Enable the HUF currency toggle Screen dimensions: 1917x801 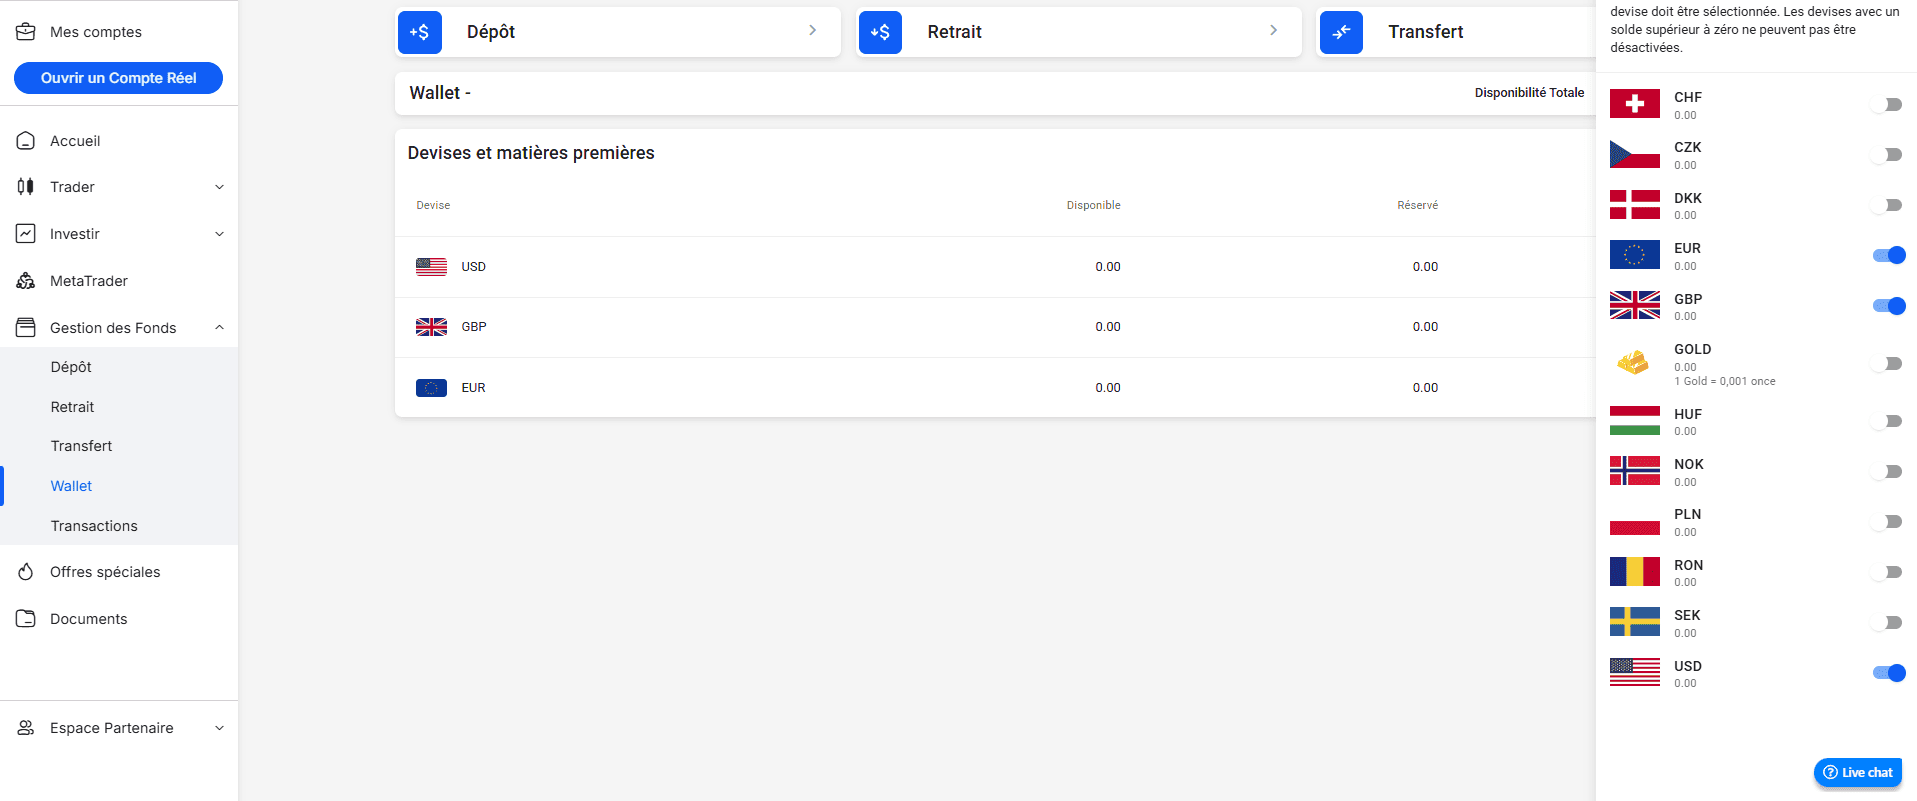click(1888, 421)
